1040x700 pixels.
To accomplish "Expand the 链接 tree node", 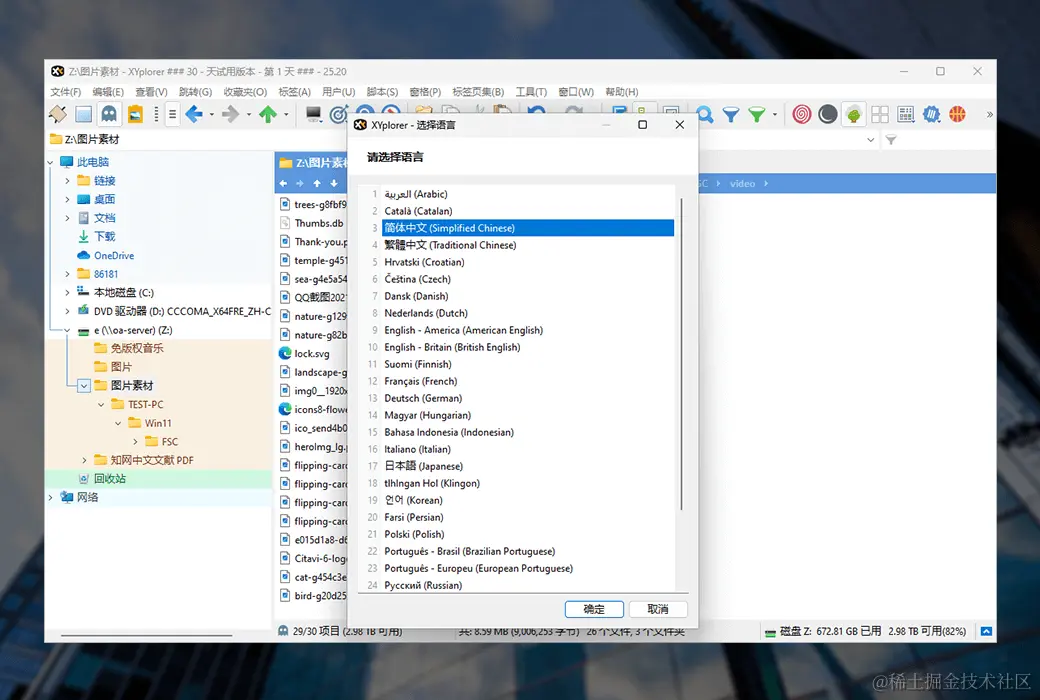I will click(67, 180).
